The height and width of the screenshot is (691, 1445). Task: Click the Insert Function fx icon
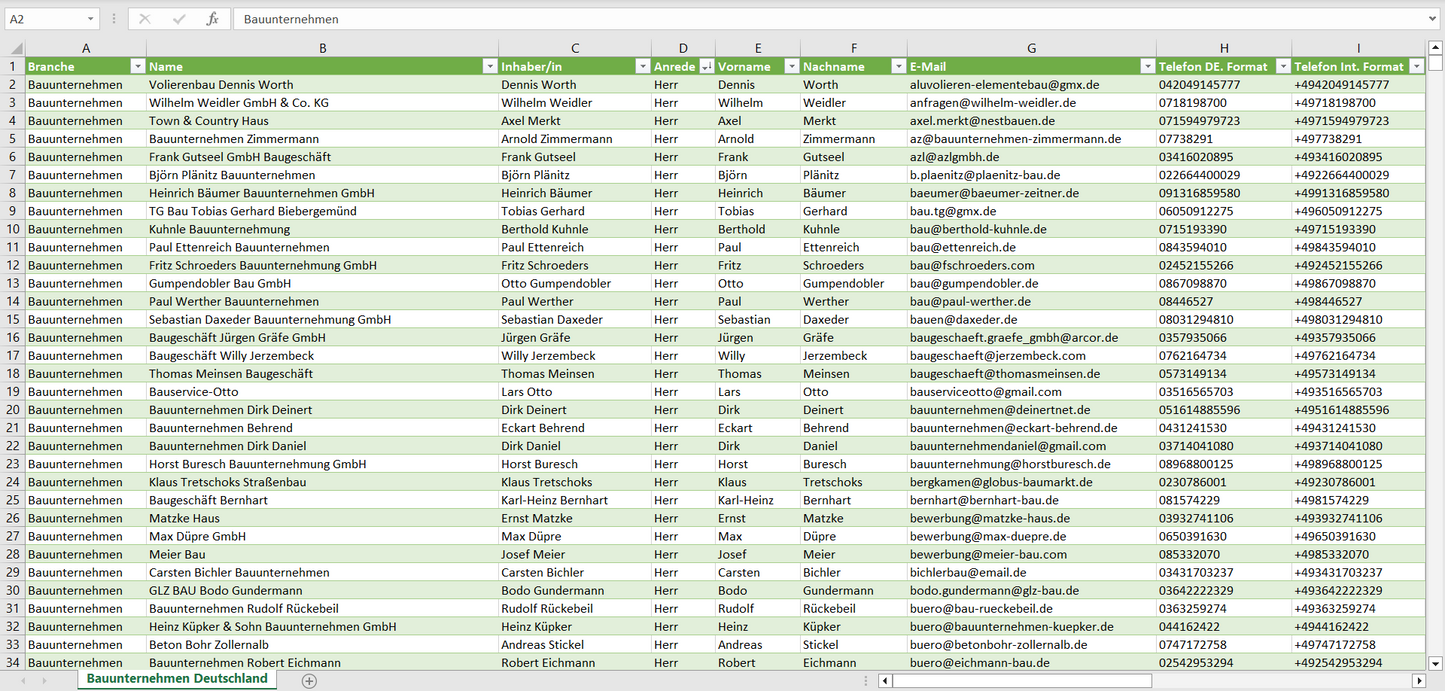pyautogui.click(x=212, y=19)
